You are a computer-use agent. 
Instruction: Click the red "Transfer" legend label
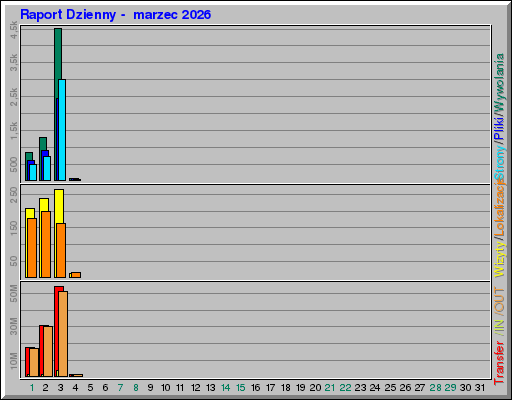point(499,363)
